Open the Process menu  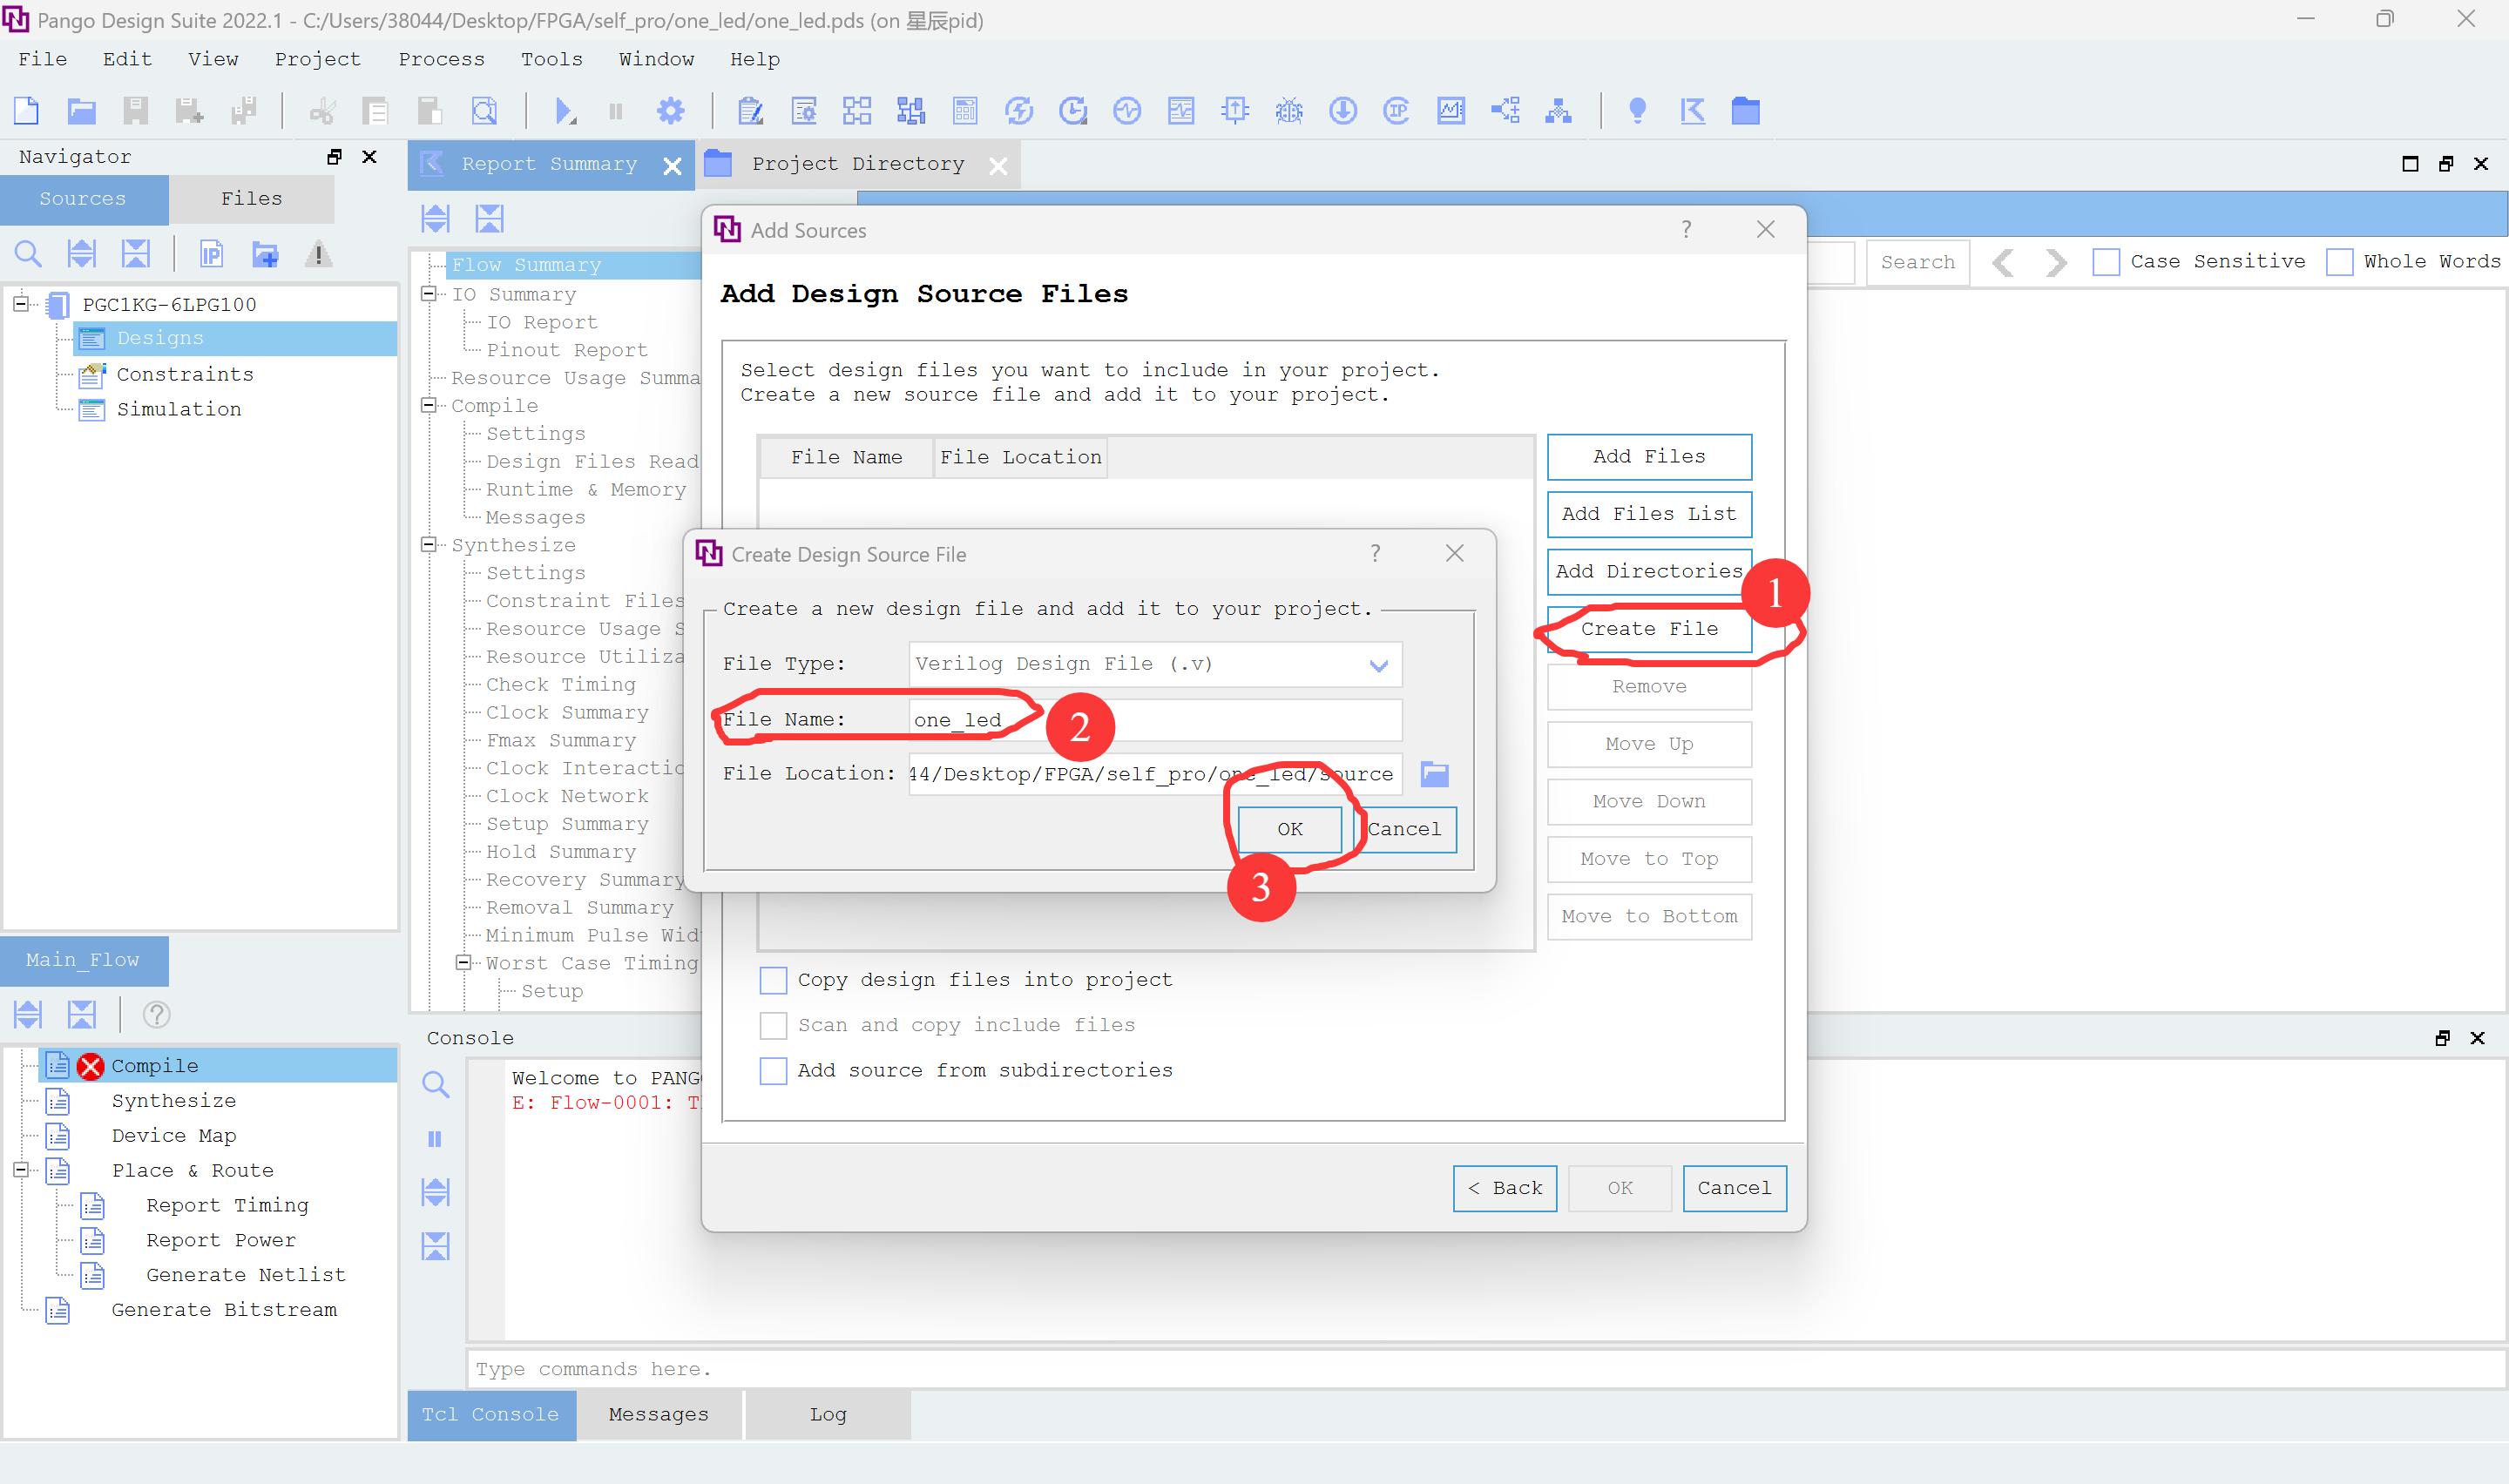(441, 59)
